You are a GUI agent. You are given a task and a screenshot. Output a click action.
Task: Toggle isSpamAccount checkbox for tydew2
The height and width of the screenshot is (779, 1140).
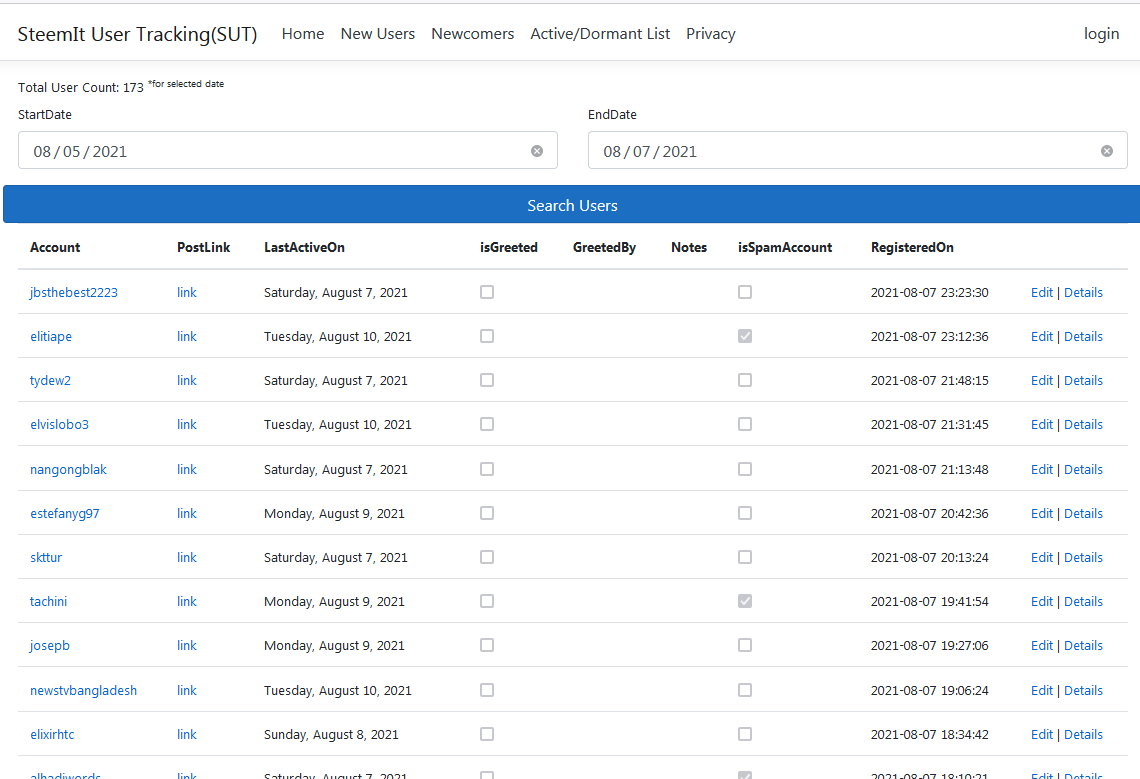[x=744, y=380]
